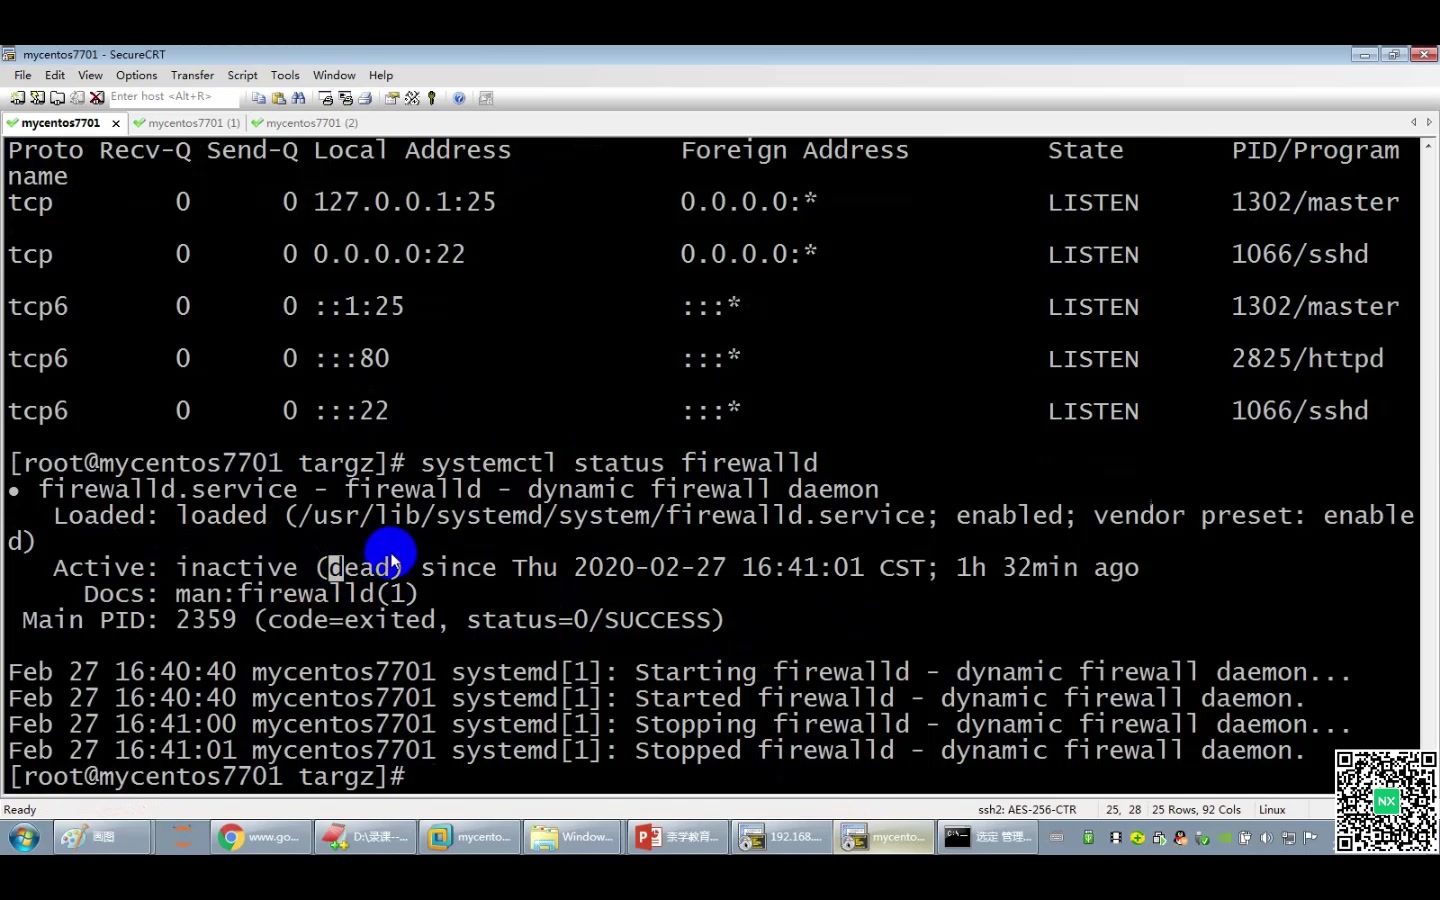Click the Connect in Tab toolbar icon
Image resolution: width=1440 pixels, height=900 pixels.
point(58,98)
